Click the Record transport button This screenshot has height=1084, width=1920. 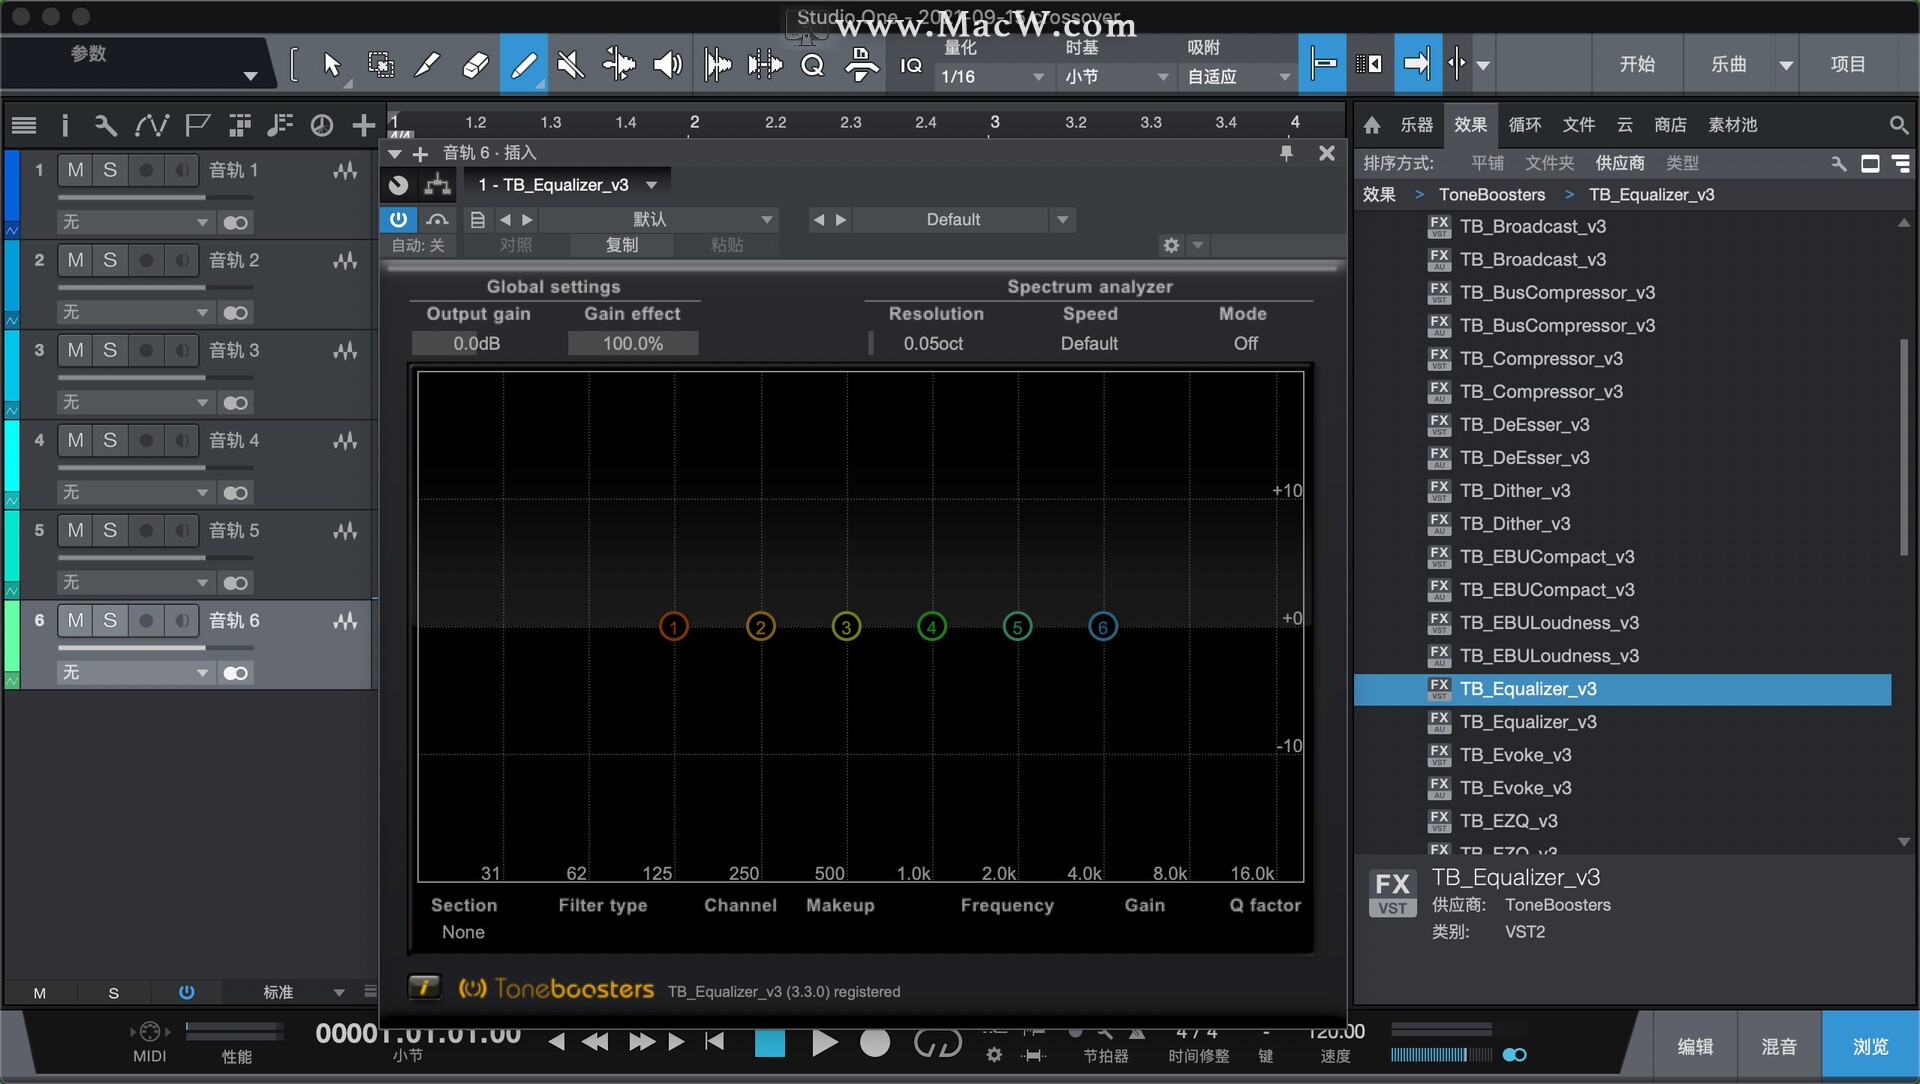tap(875, 1043)
